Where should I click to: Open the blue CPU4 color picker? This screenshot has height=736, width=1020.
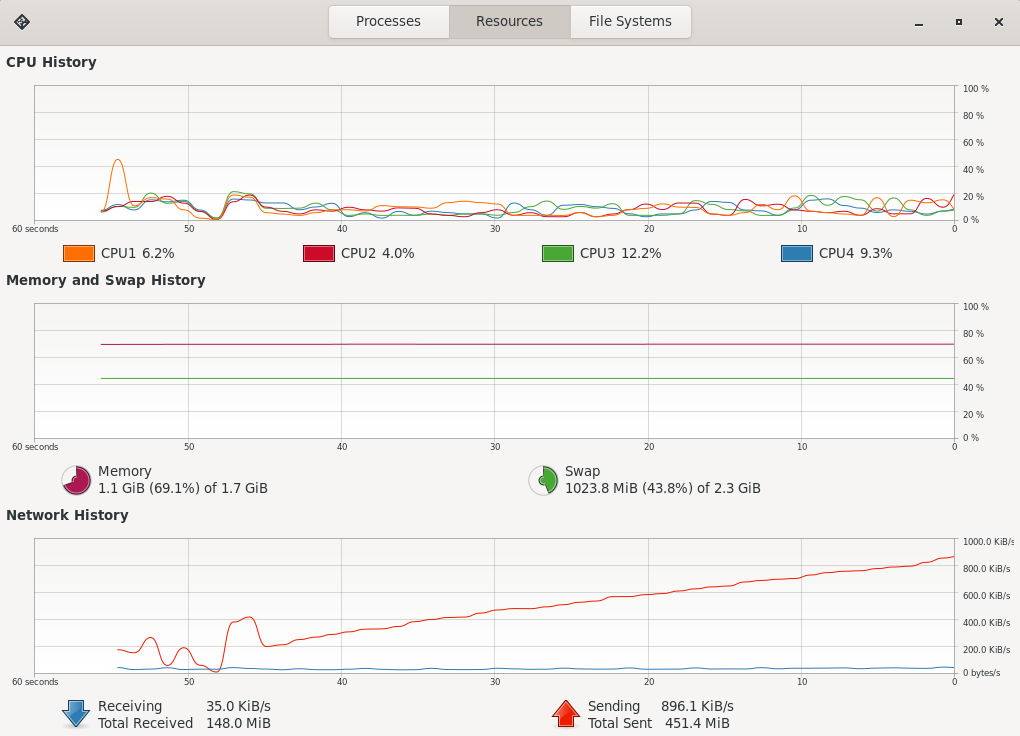tap(796, 254)
